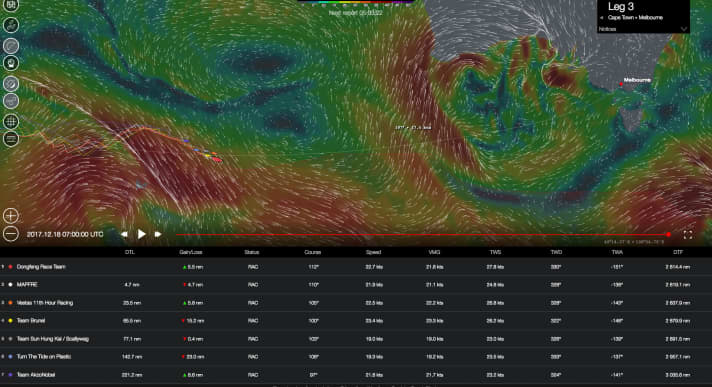
Task: Click the red dot beside Dongfeng Race Team
Action: coord(10,267)
